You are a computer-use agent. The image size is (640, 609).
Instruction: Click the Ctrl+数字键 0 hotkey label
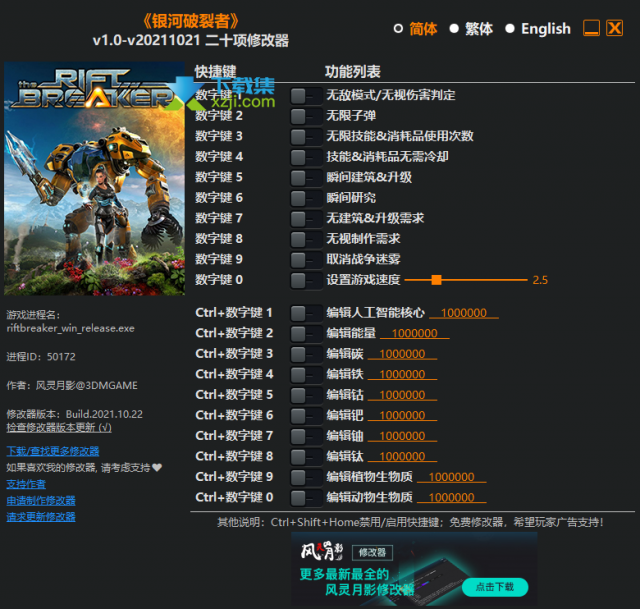coord(234,498)
